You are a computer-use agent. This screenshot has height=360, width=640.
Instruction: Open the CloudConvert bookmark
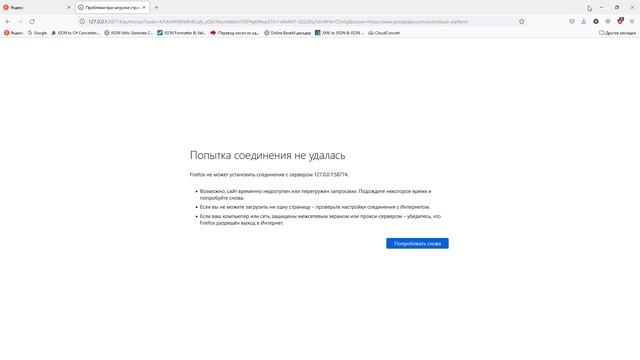click(384, 33)
